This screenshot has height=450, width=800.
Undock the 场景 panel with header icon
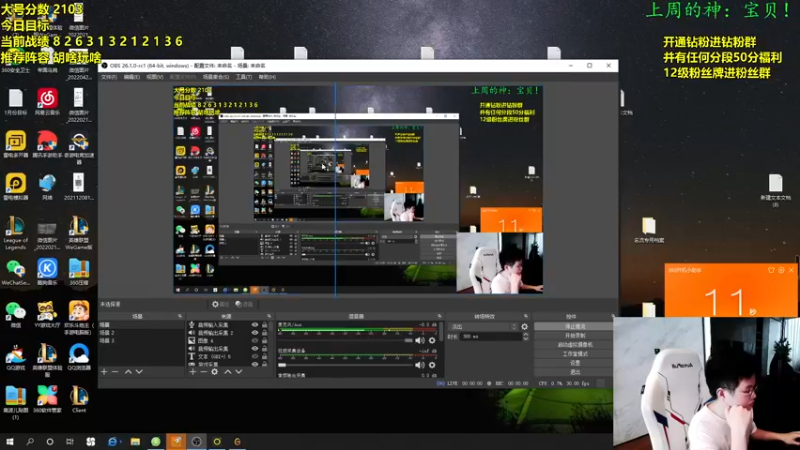click(x=180, y=316)
